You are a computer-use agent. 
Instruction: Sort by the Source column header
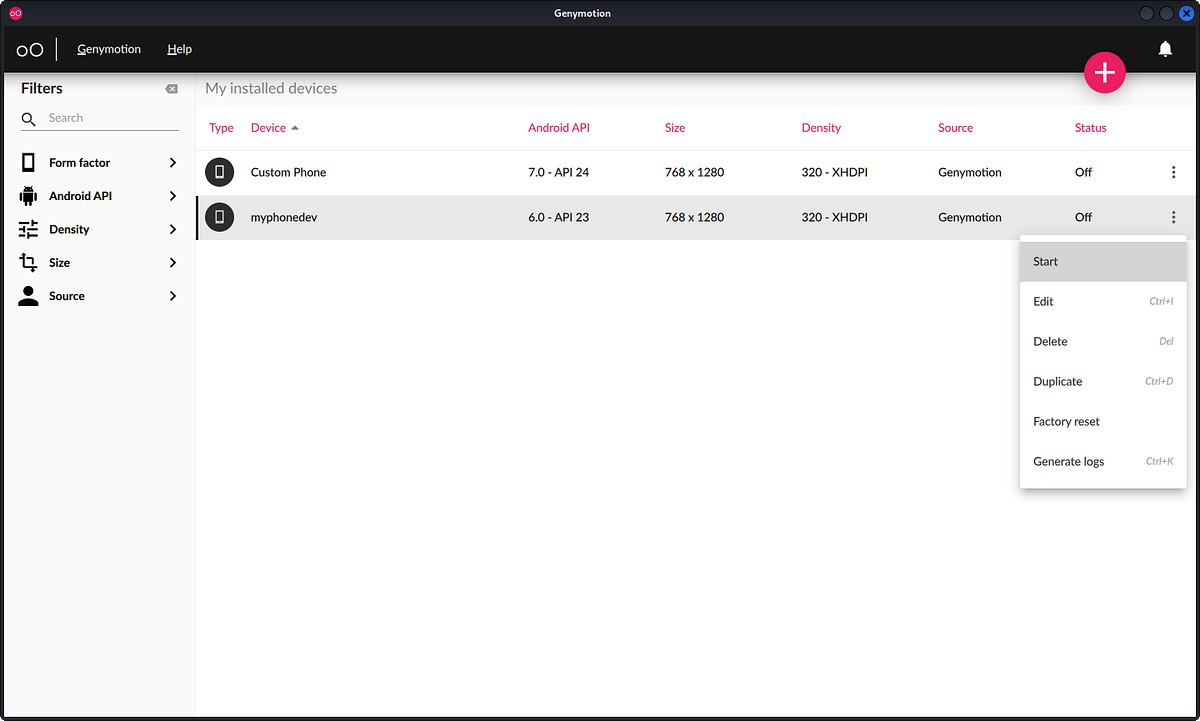tap(955, 128)
